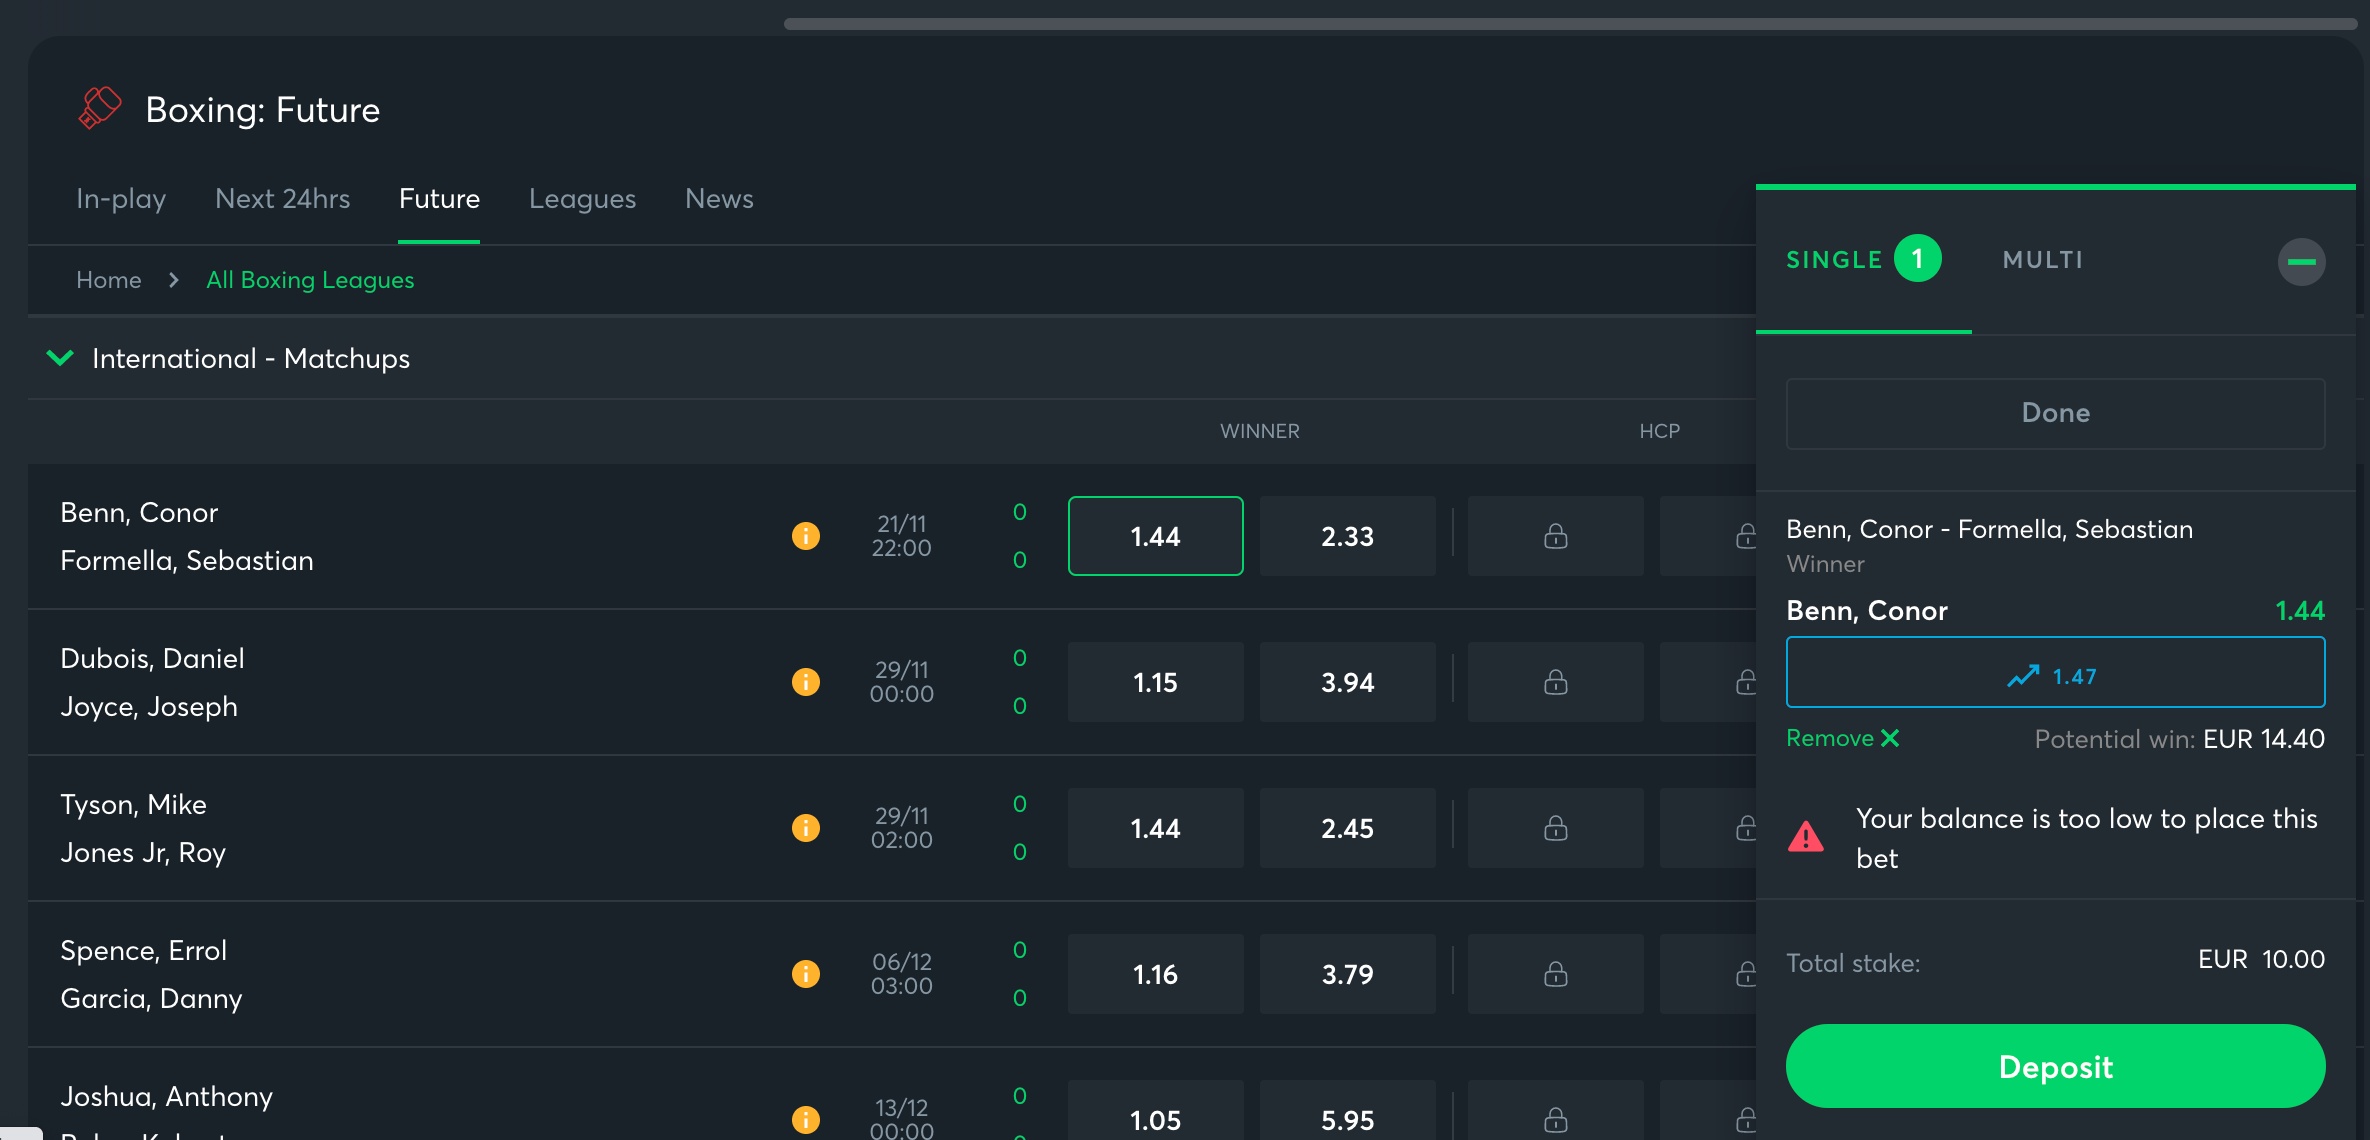
Task: Collapse International - Matchups section
Action: [x=60, y=358]
